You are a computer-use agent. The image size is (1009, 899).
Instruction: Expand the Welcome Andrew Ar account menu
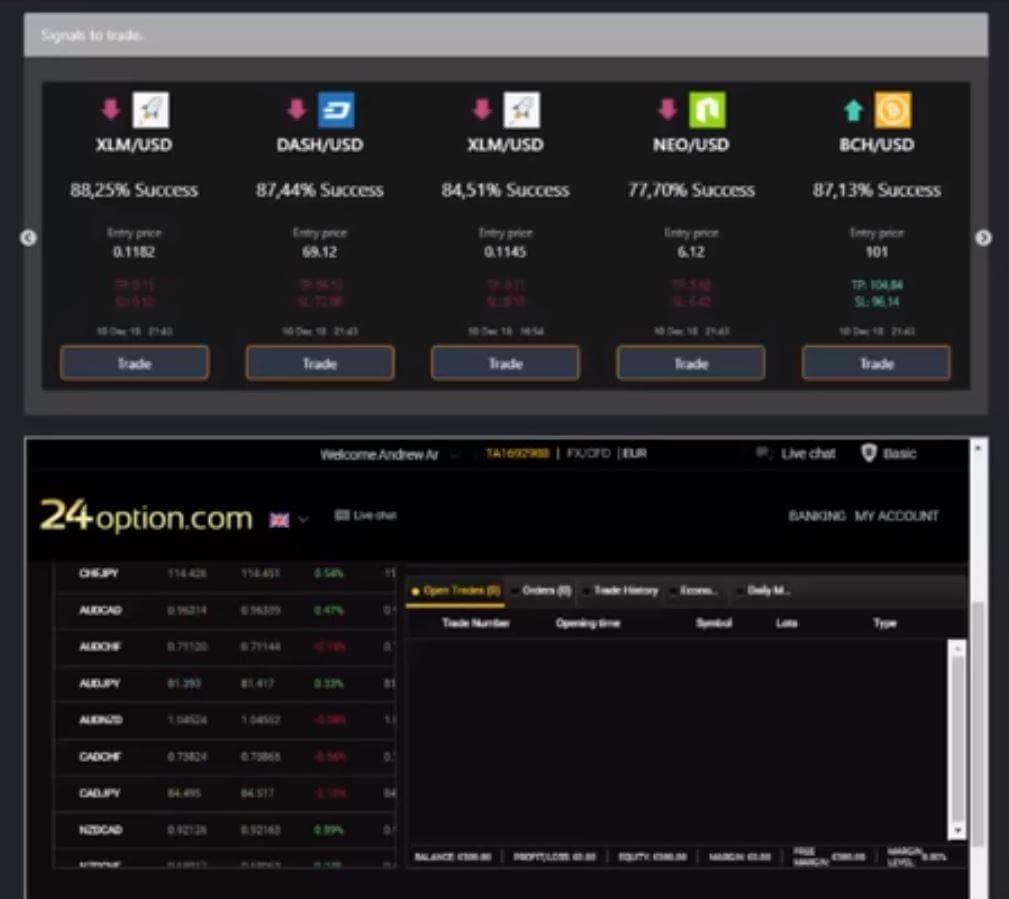(455, 455)
